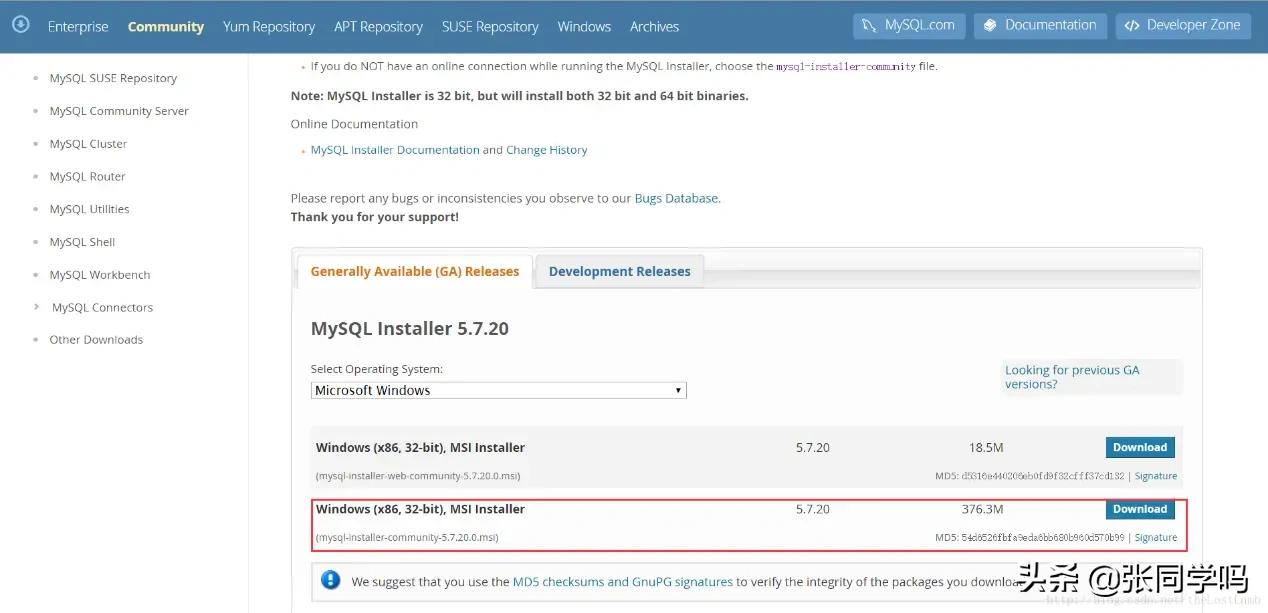Open MySQL Community Server sidebar link

119,111
